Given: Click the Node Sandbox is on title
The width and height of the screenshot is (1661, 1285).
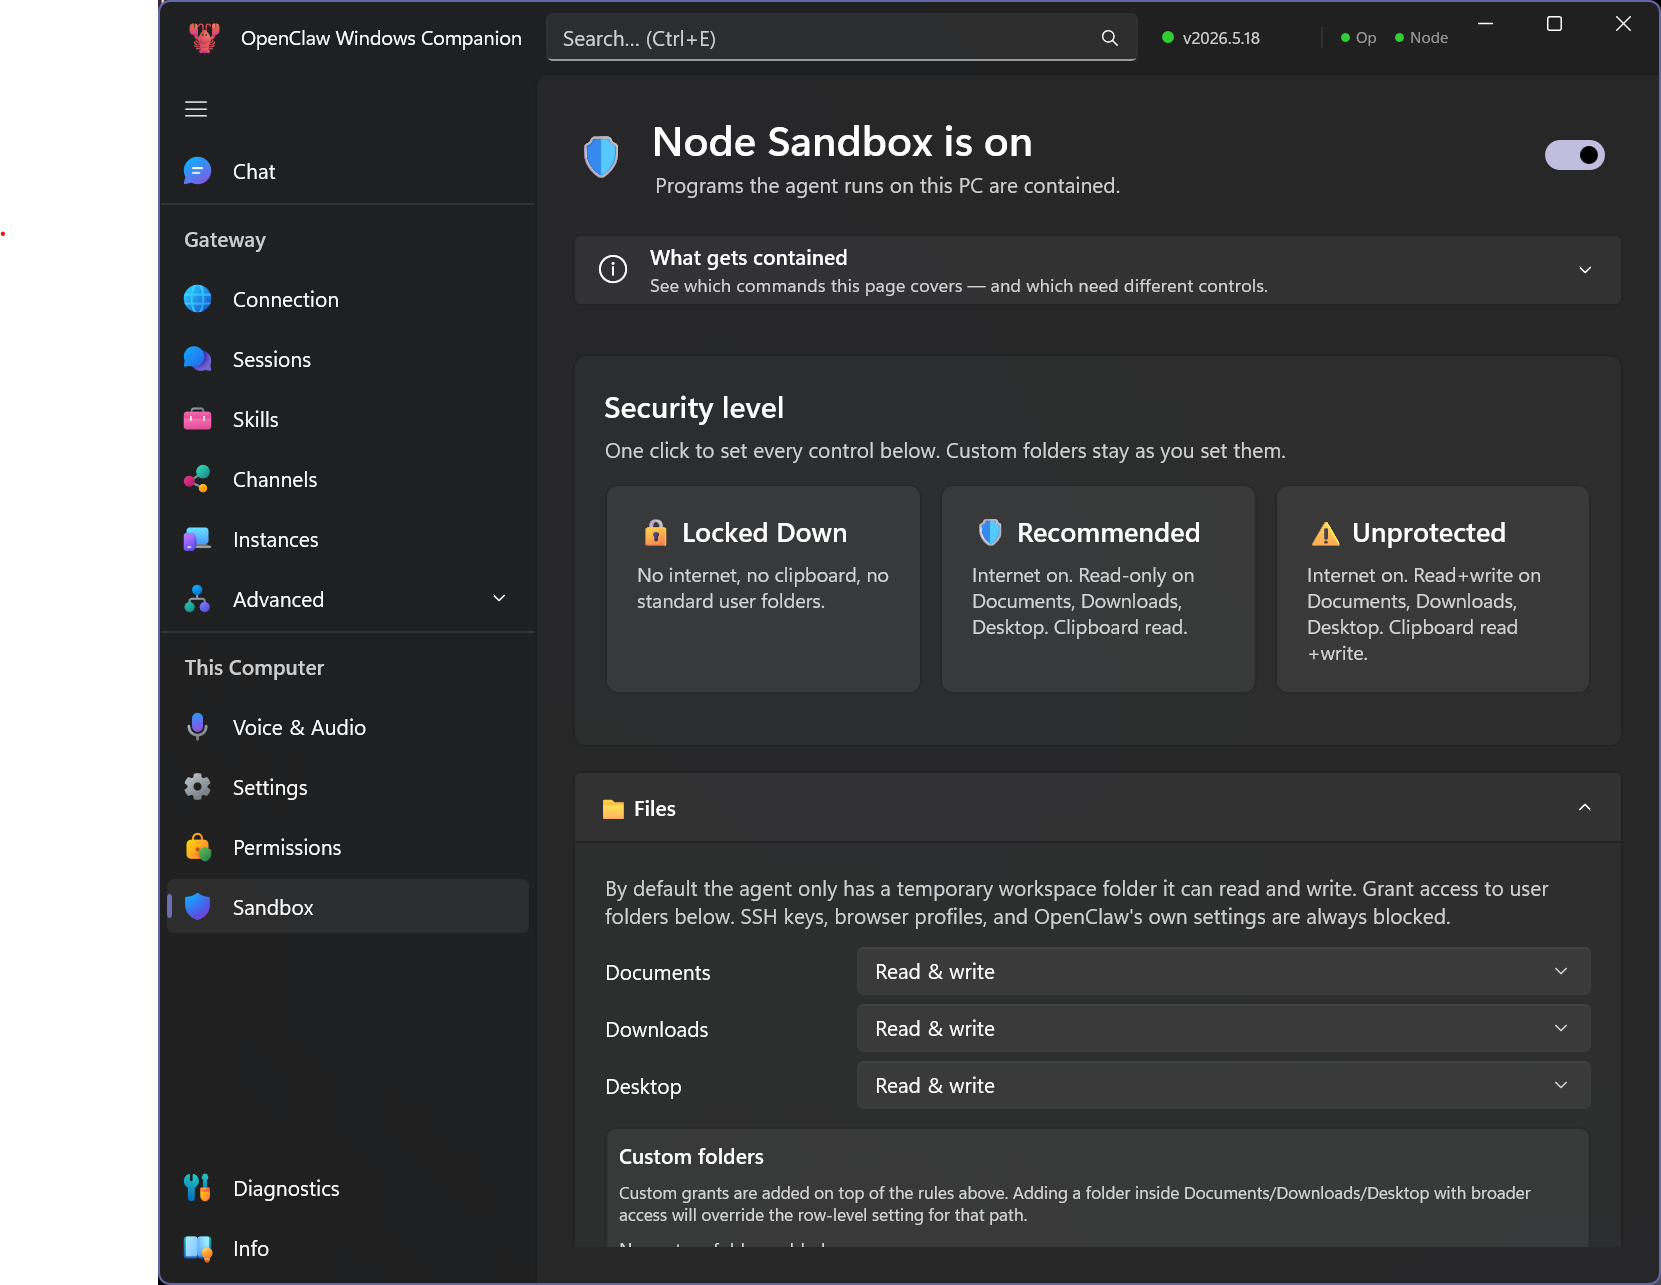Looking at the screenshot, I should click(x=842, y=142).
